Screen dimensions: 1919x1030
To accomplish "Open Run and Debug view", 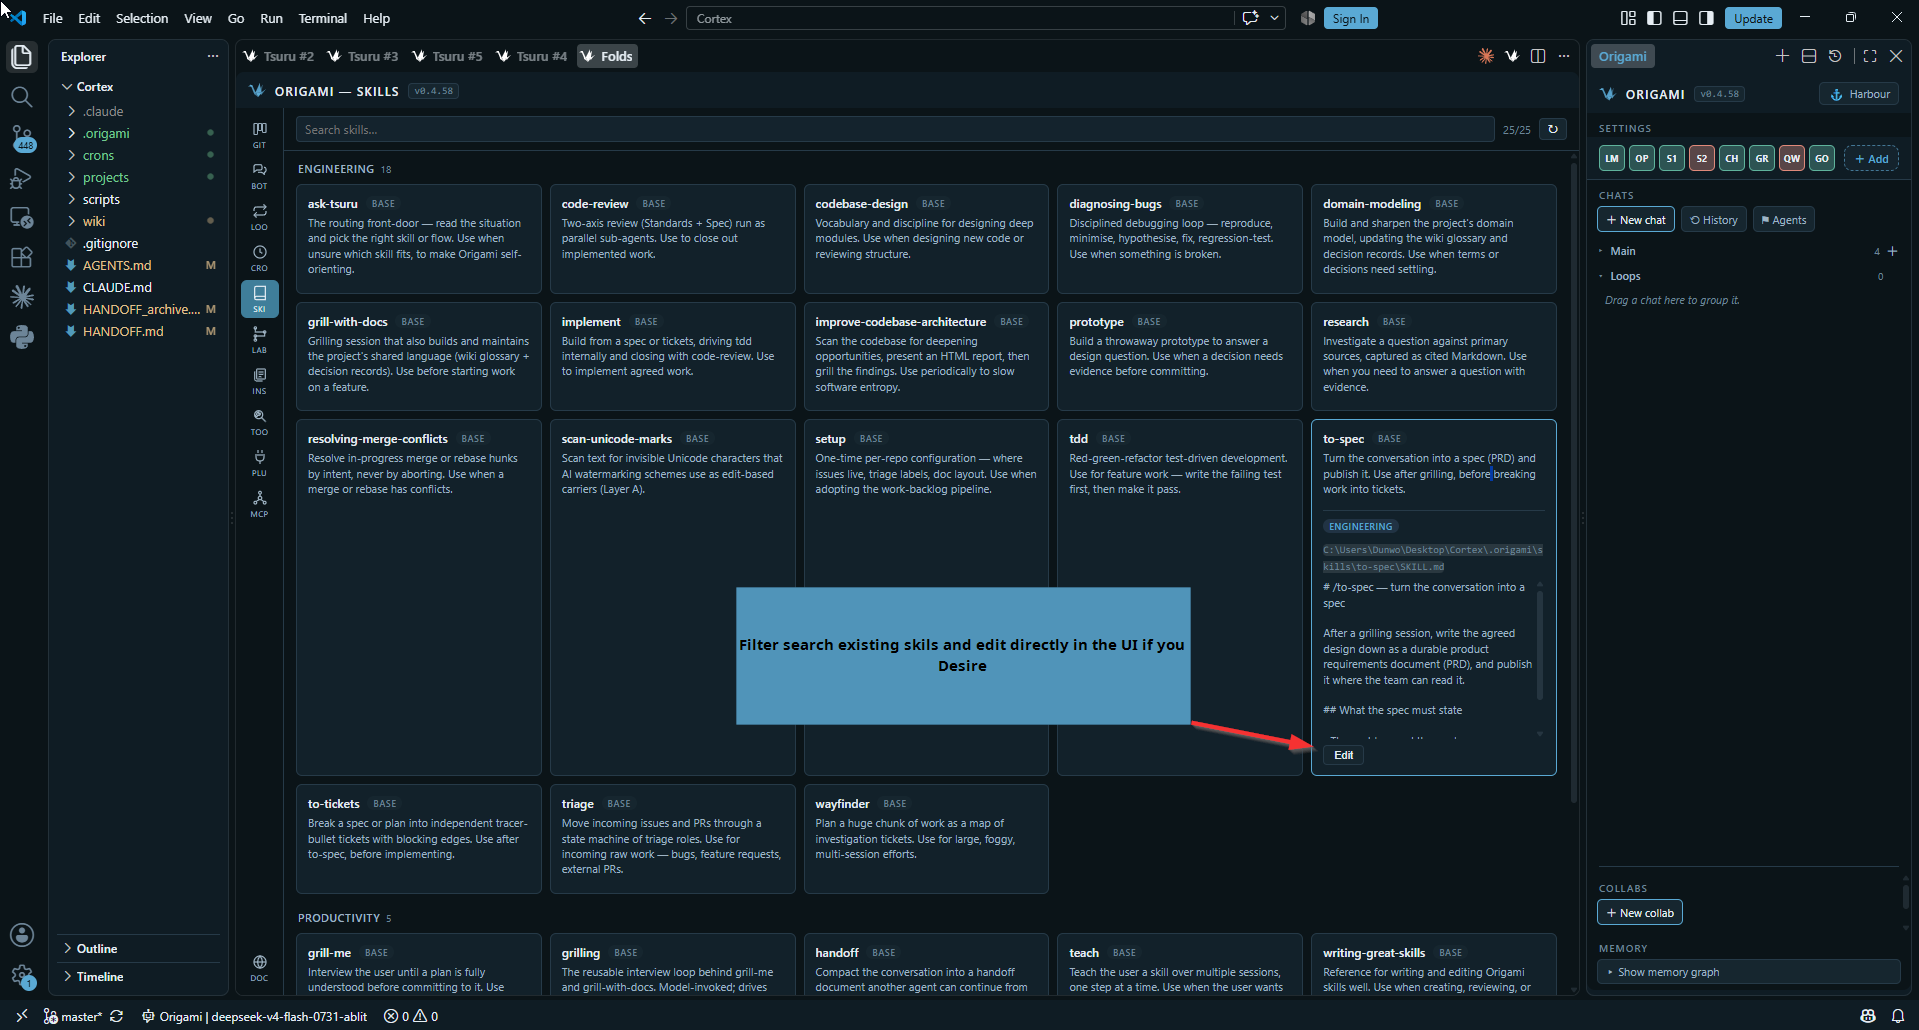I will click(22, 178).
